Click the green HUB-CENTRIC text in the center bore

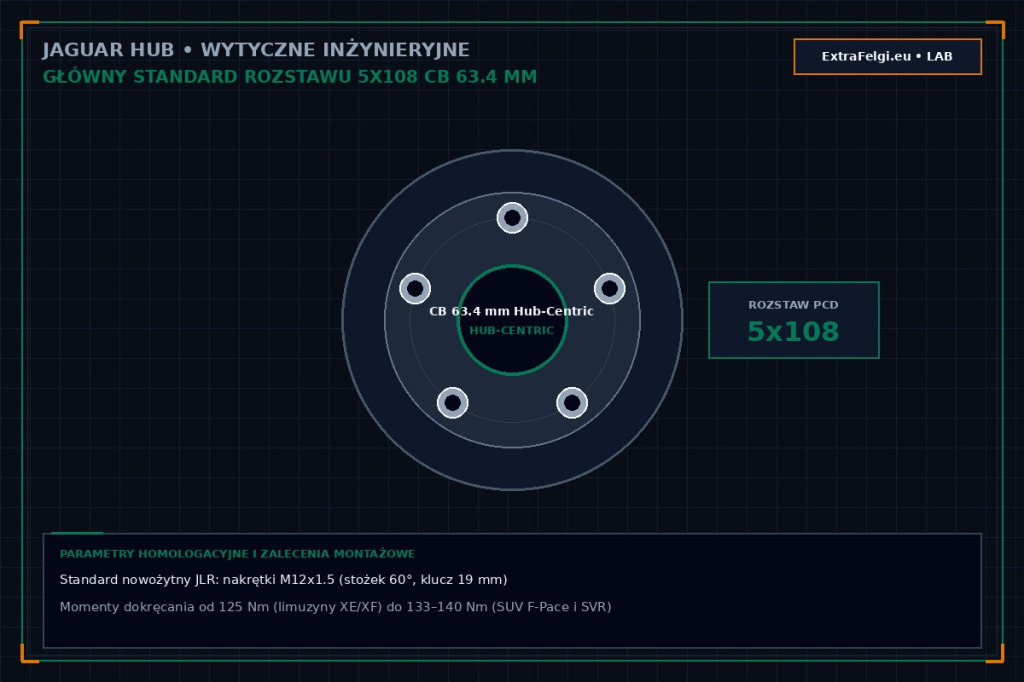[x=511, y=331]
